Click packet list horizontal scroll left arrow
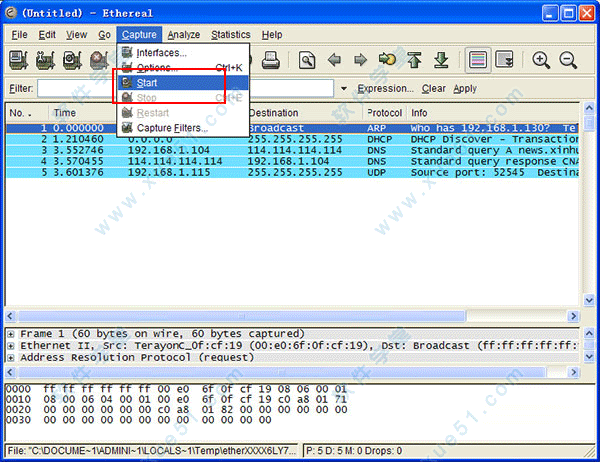 point(10,316)
